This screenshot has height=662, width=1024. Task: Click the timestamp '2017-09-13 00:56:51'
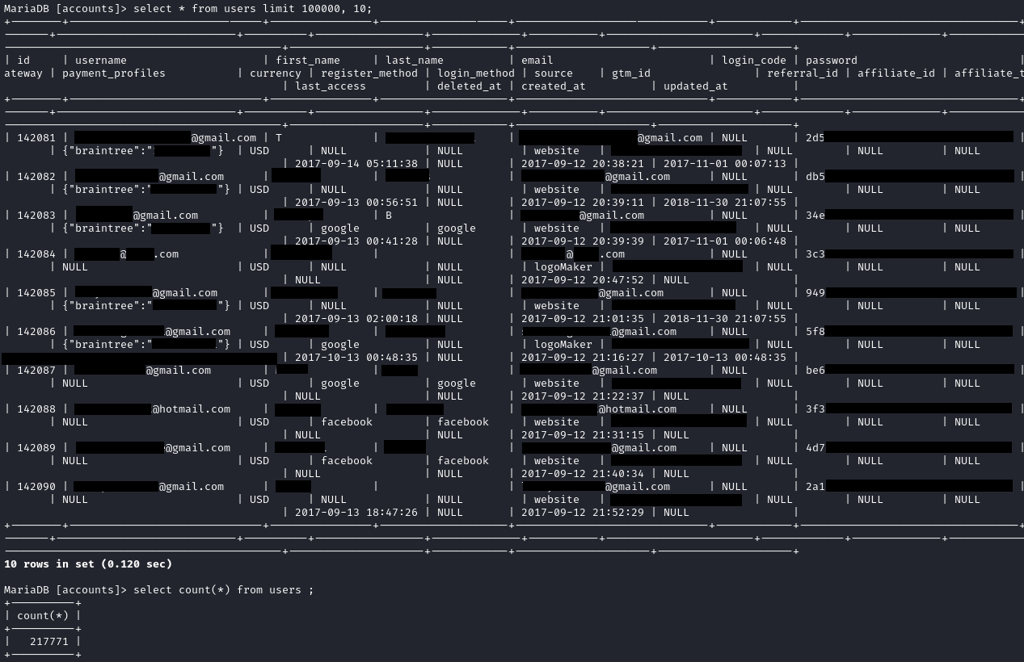(x=356, y=202)
